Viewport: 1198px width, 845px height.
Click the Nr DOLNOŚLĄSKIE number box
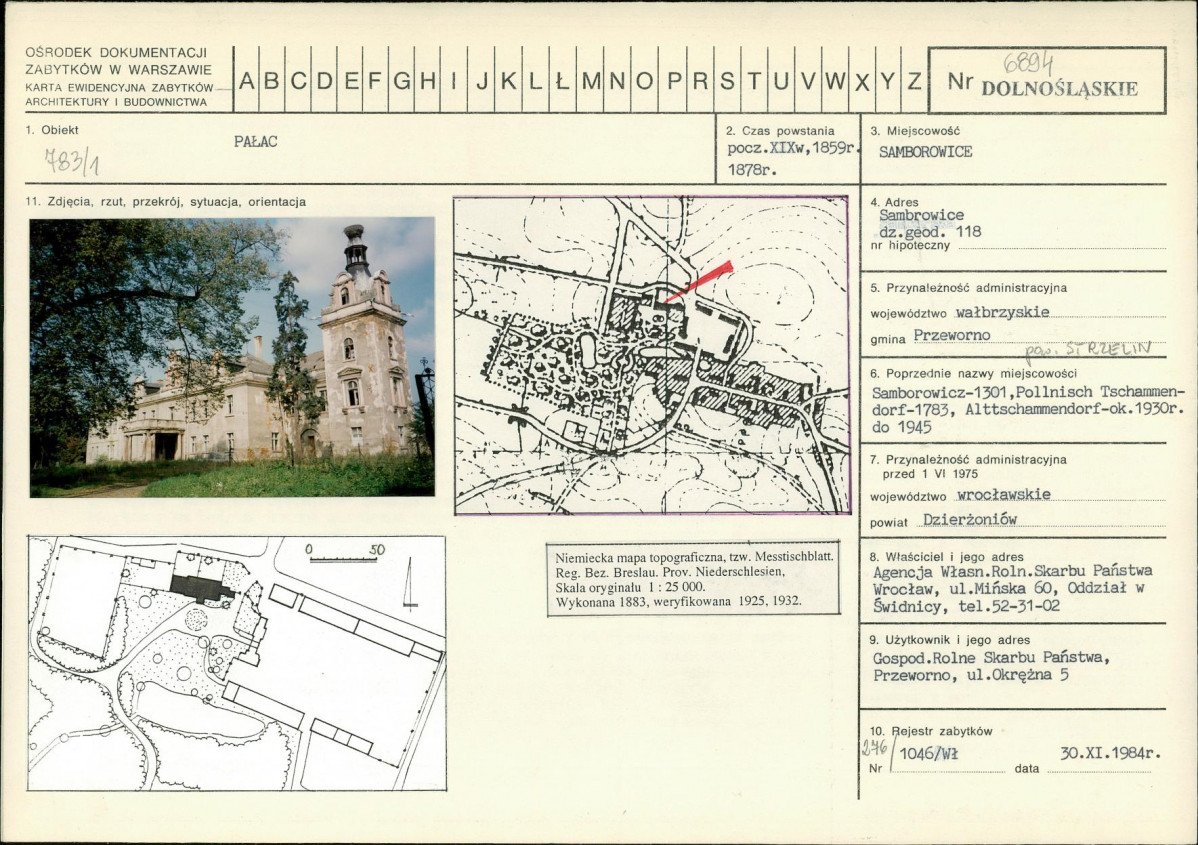pyautogui.click(x=1047, y=80)
